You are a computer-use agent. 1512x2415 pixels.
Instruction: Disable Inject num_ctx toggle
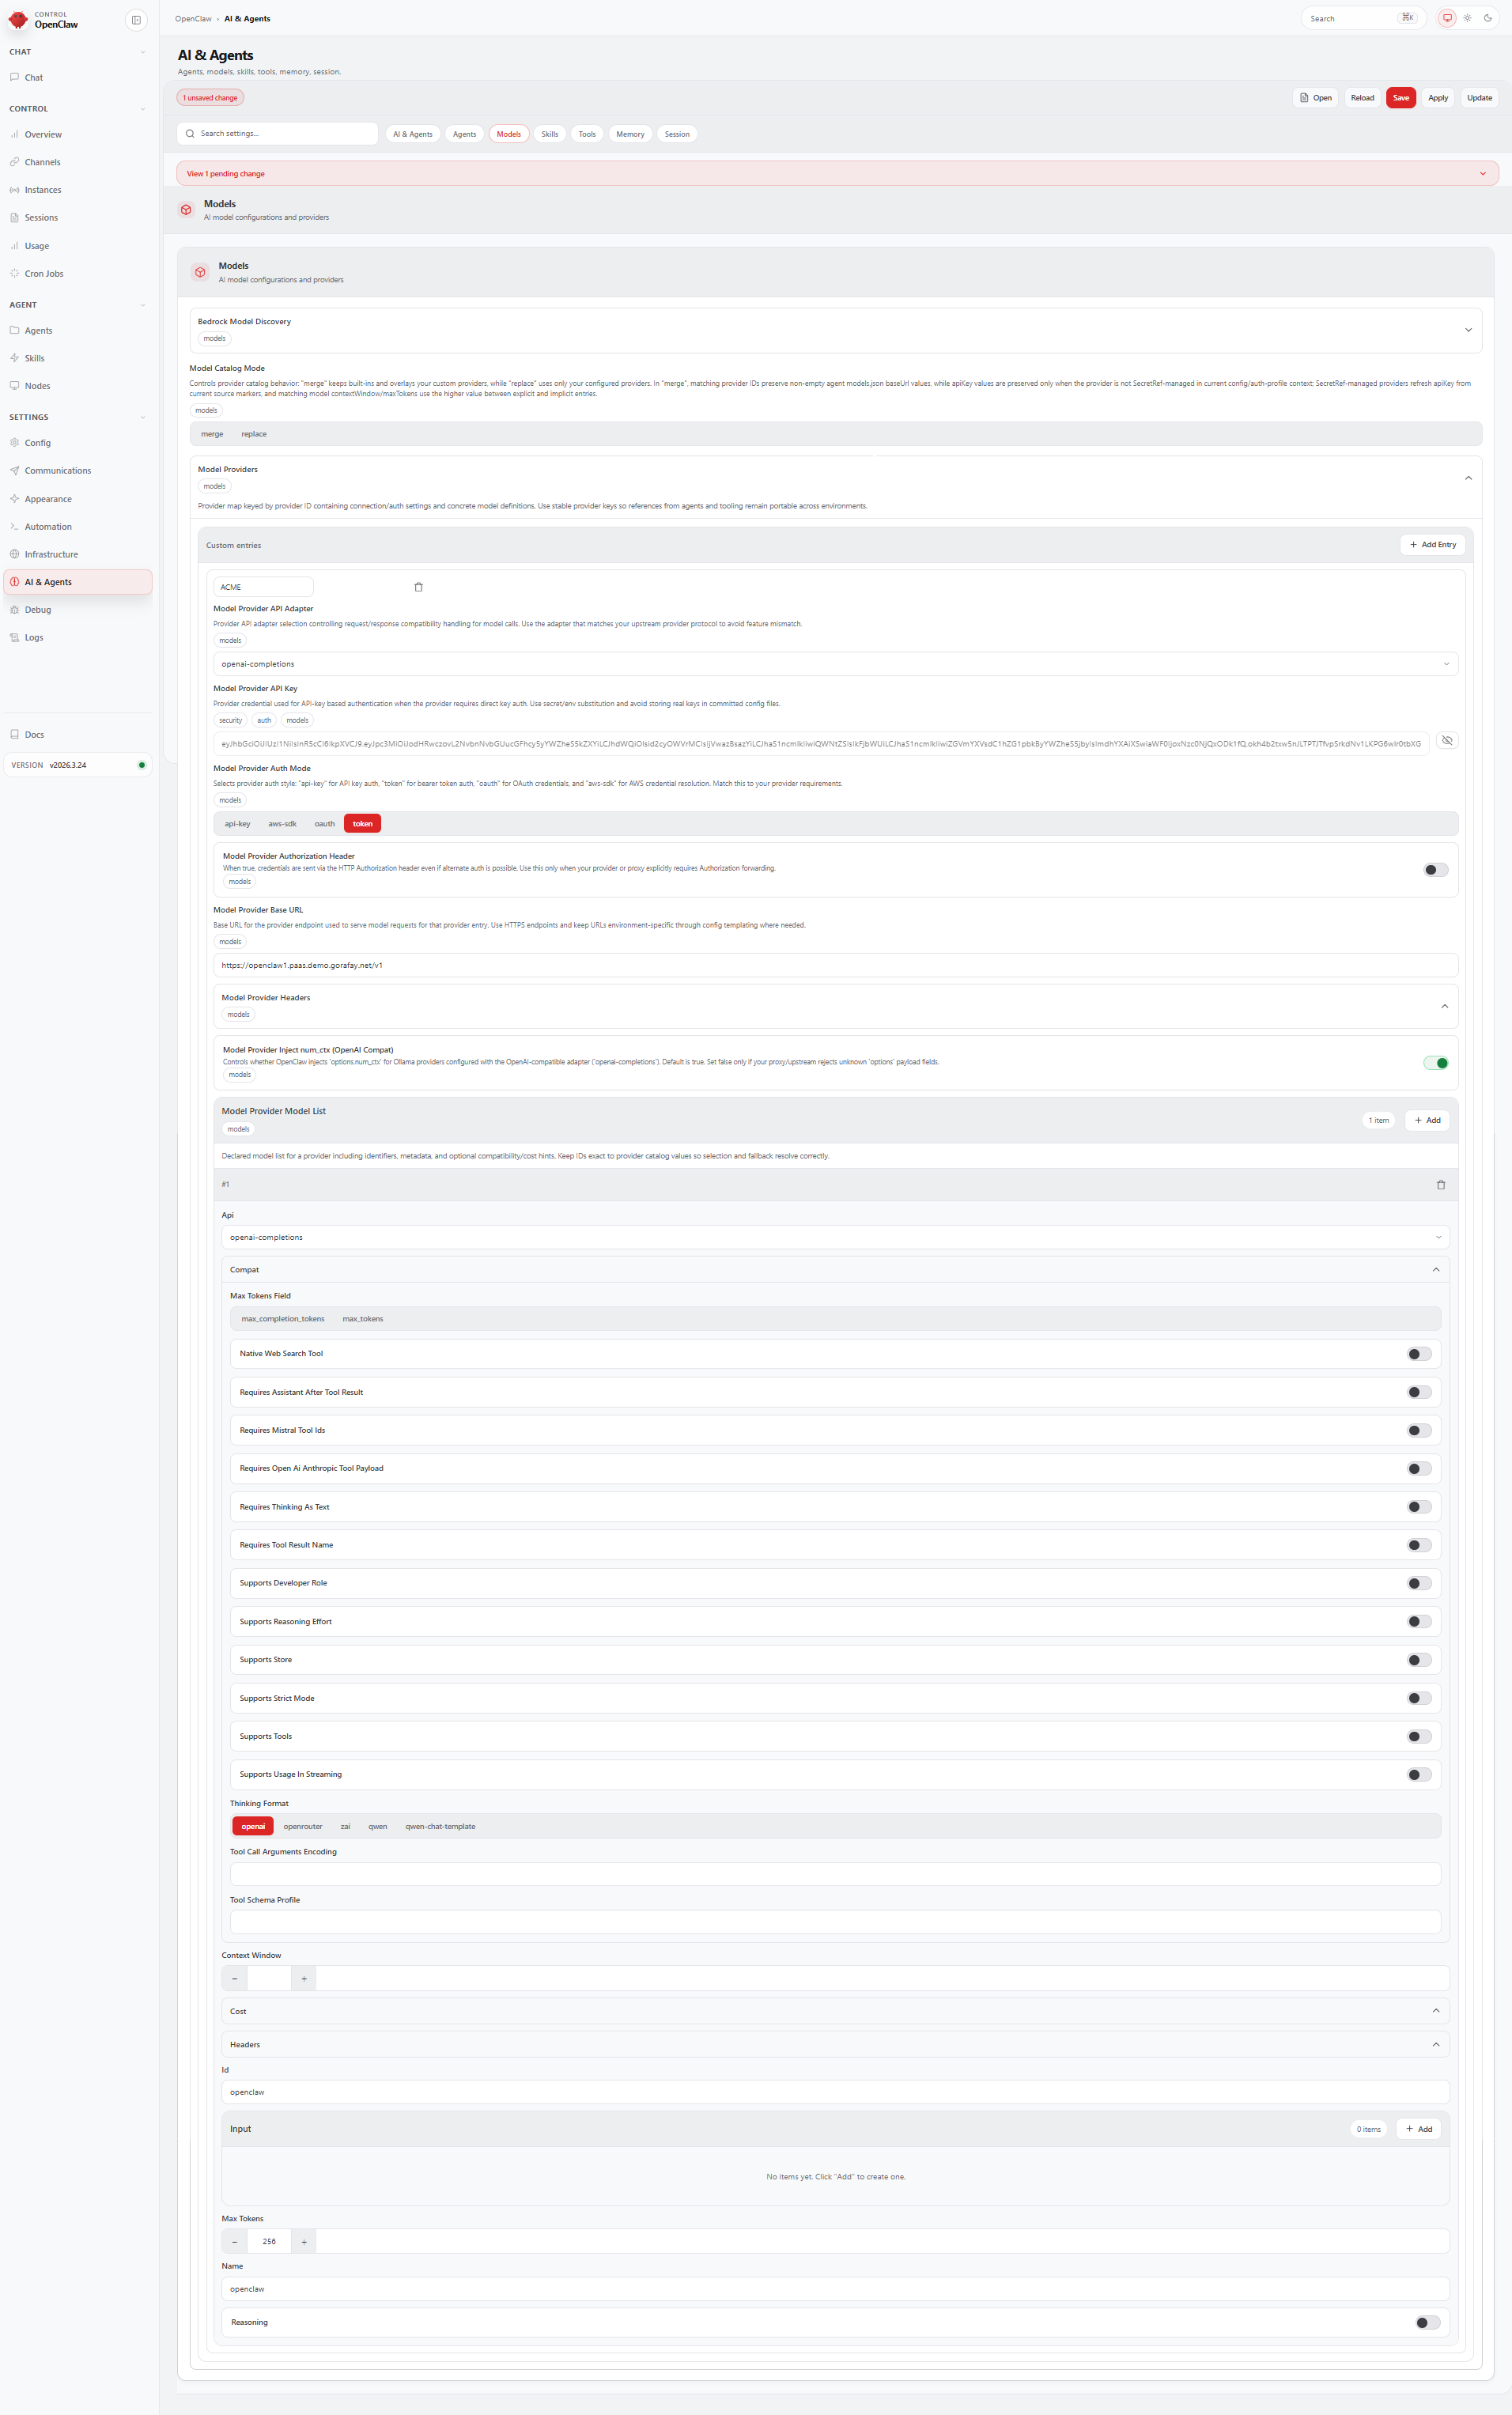pos(1435,1063)
